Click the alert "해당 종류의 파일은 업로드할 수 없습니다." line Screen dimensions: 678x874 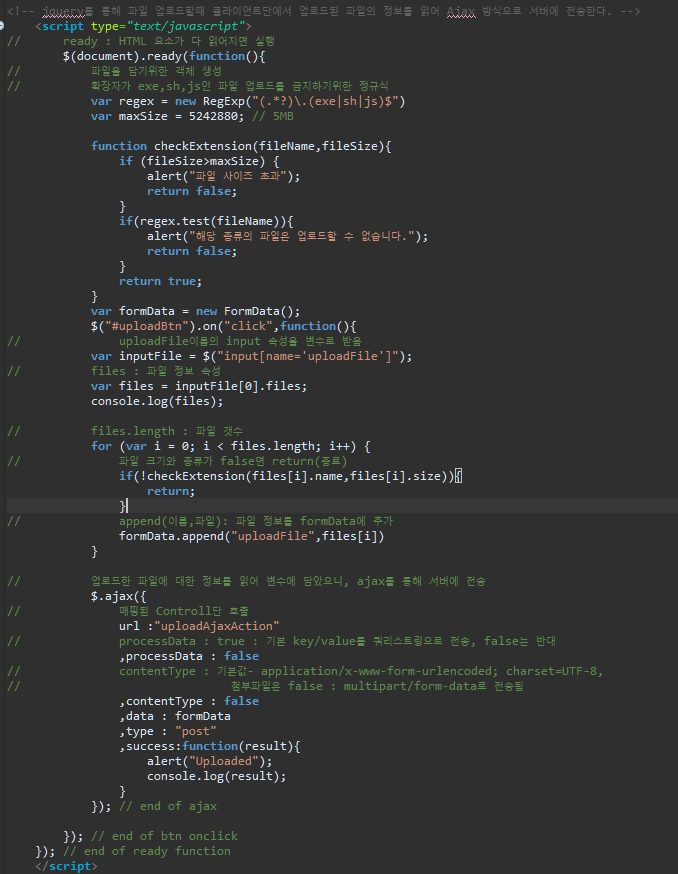(287, 236)
